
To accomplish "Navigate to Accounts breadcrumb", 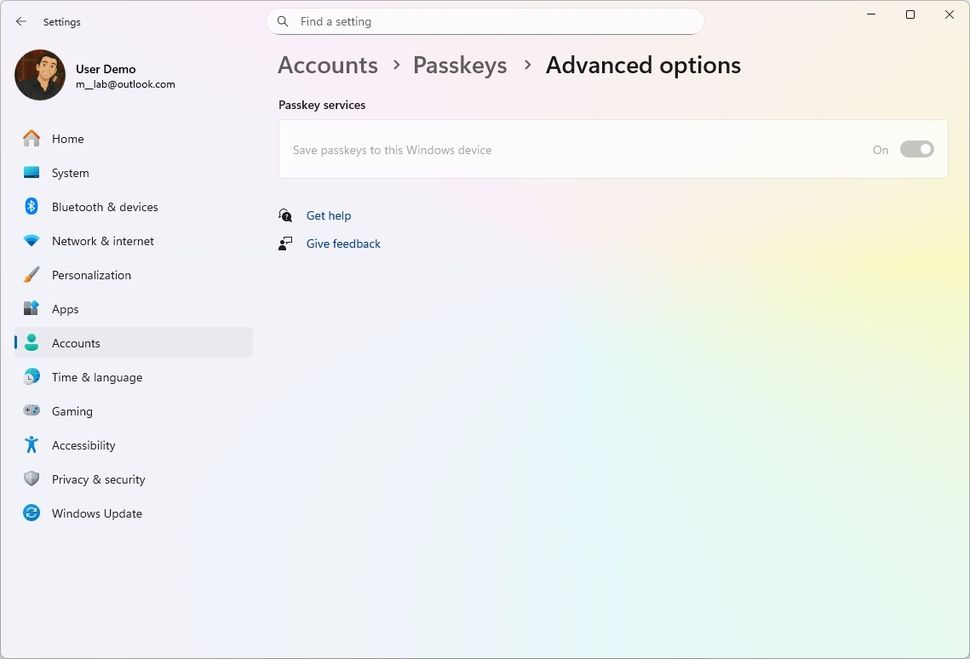I will pyautogui.click(x=327, y=65).
